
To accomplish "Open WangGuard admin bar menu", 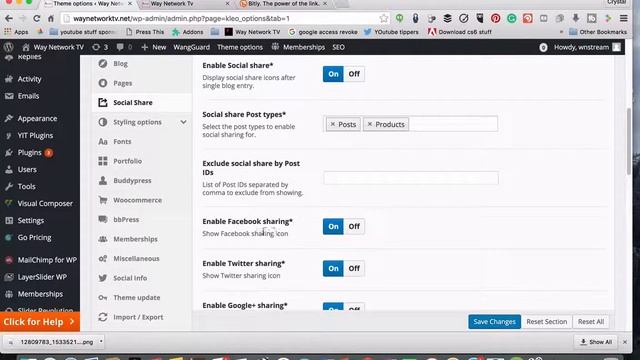I will 191,47.
